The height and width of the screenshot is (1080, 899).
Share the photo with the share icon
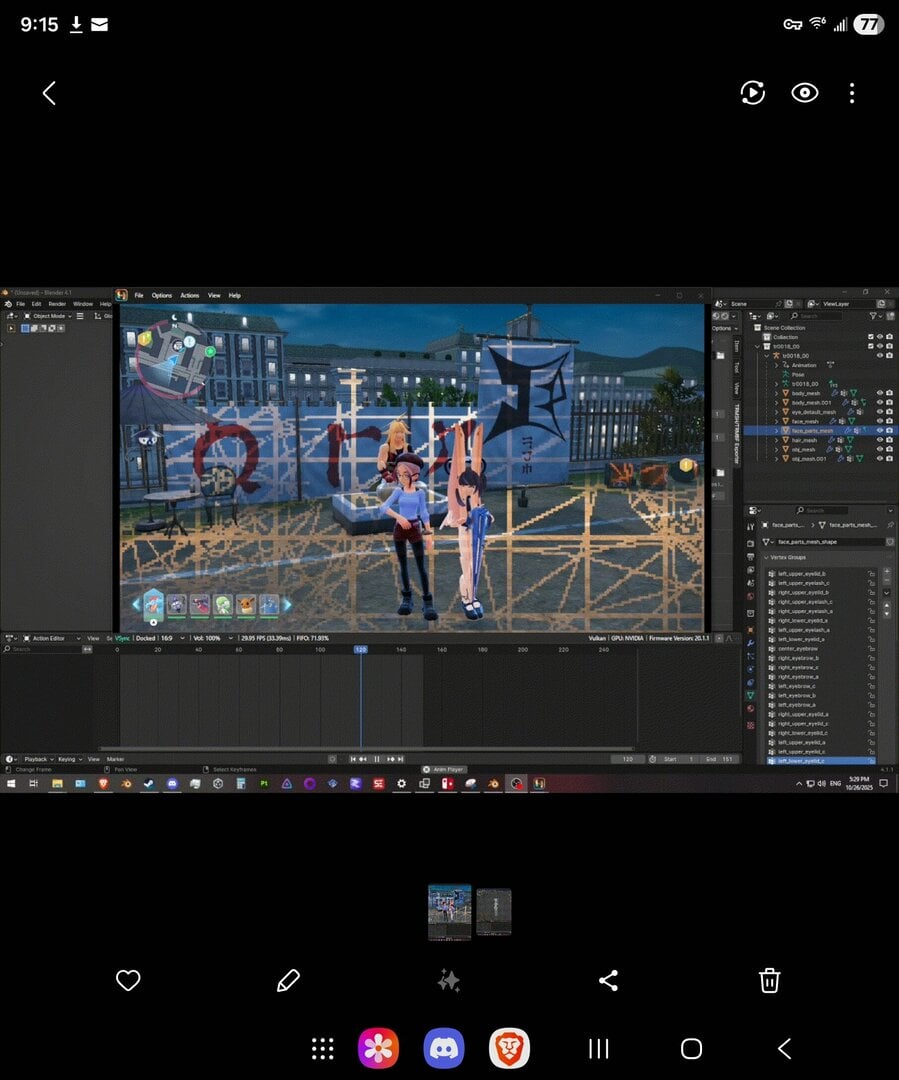[608, 980]
